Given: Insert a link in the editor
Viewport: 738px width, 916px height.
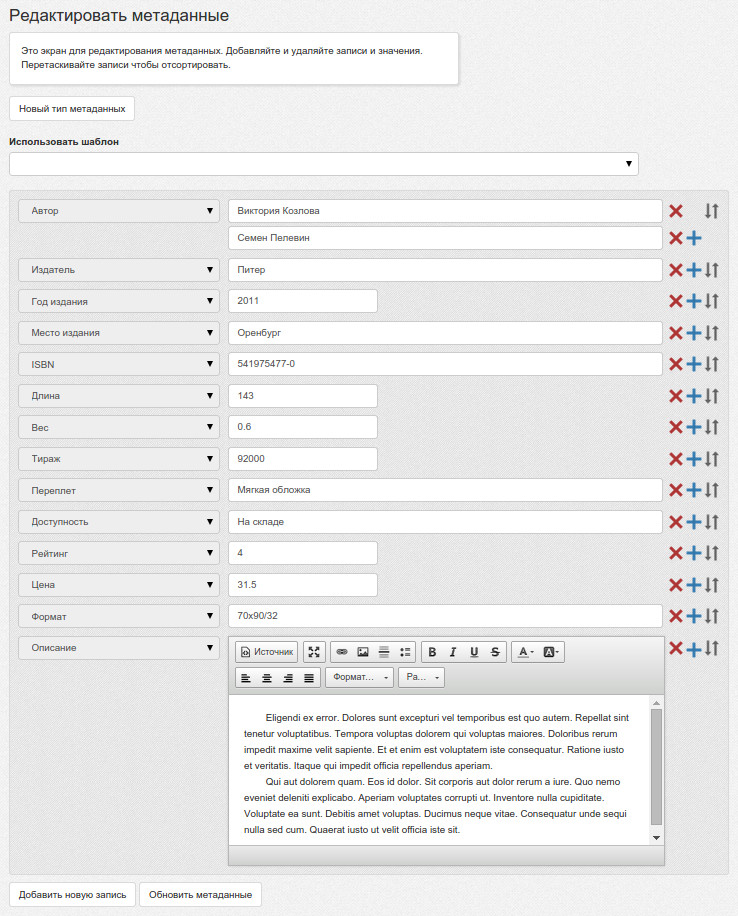Looking at the screenshot, I should (x=342, y=652).
